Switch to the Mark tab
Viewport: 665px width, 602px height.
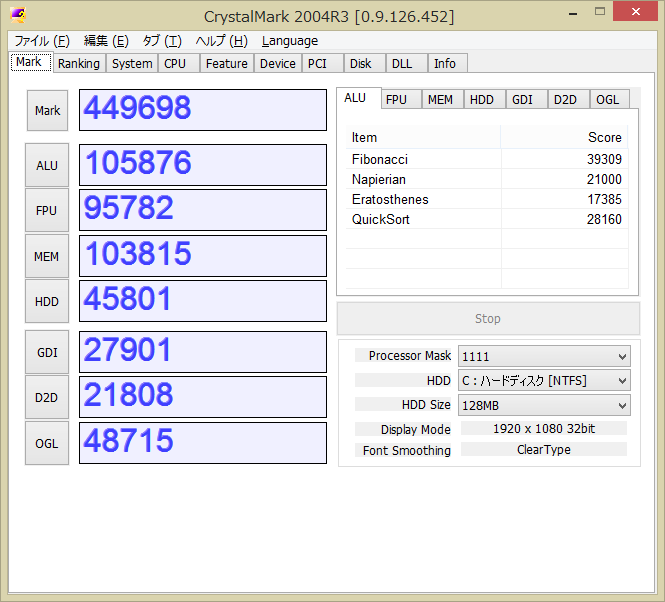(x=31, y=62)
